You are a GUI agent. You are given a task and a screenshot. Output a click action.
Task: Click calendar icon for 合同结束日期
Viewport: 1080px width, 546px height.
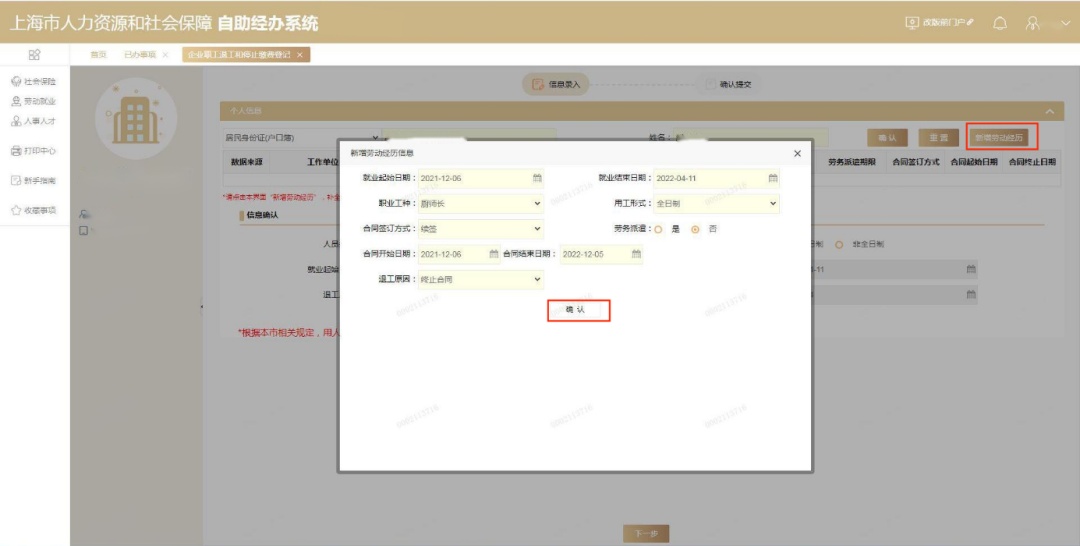635,254
